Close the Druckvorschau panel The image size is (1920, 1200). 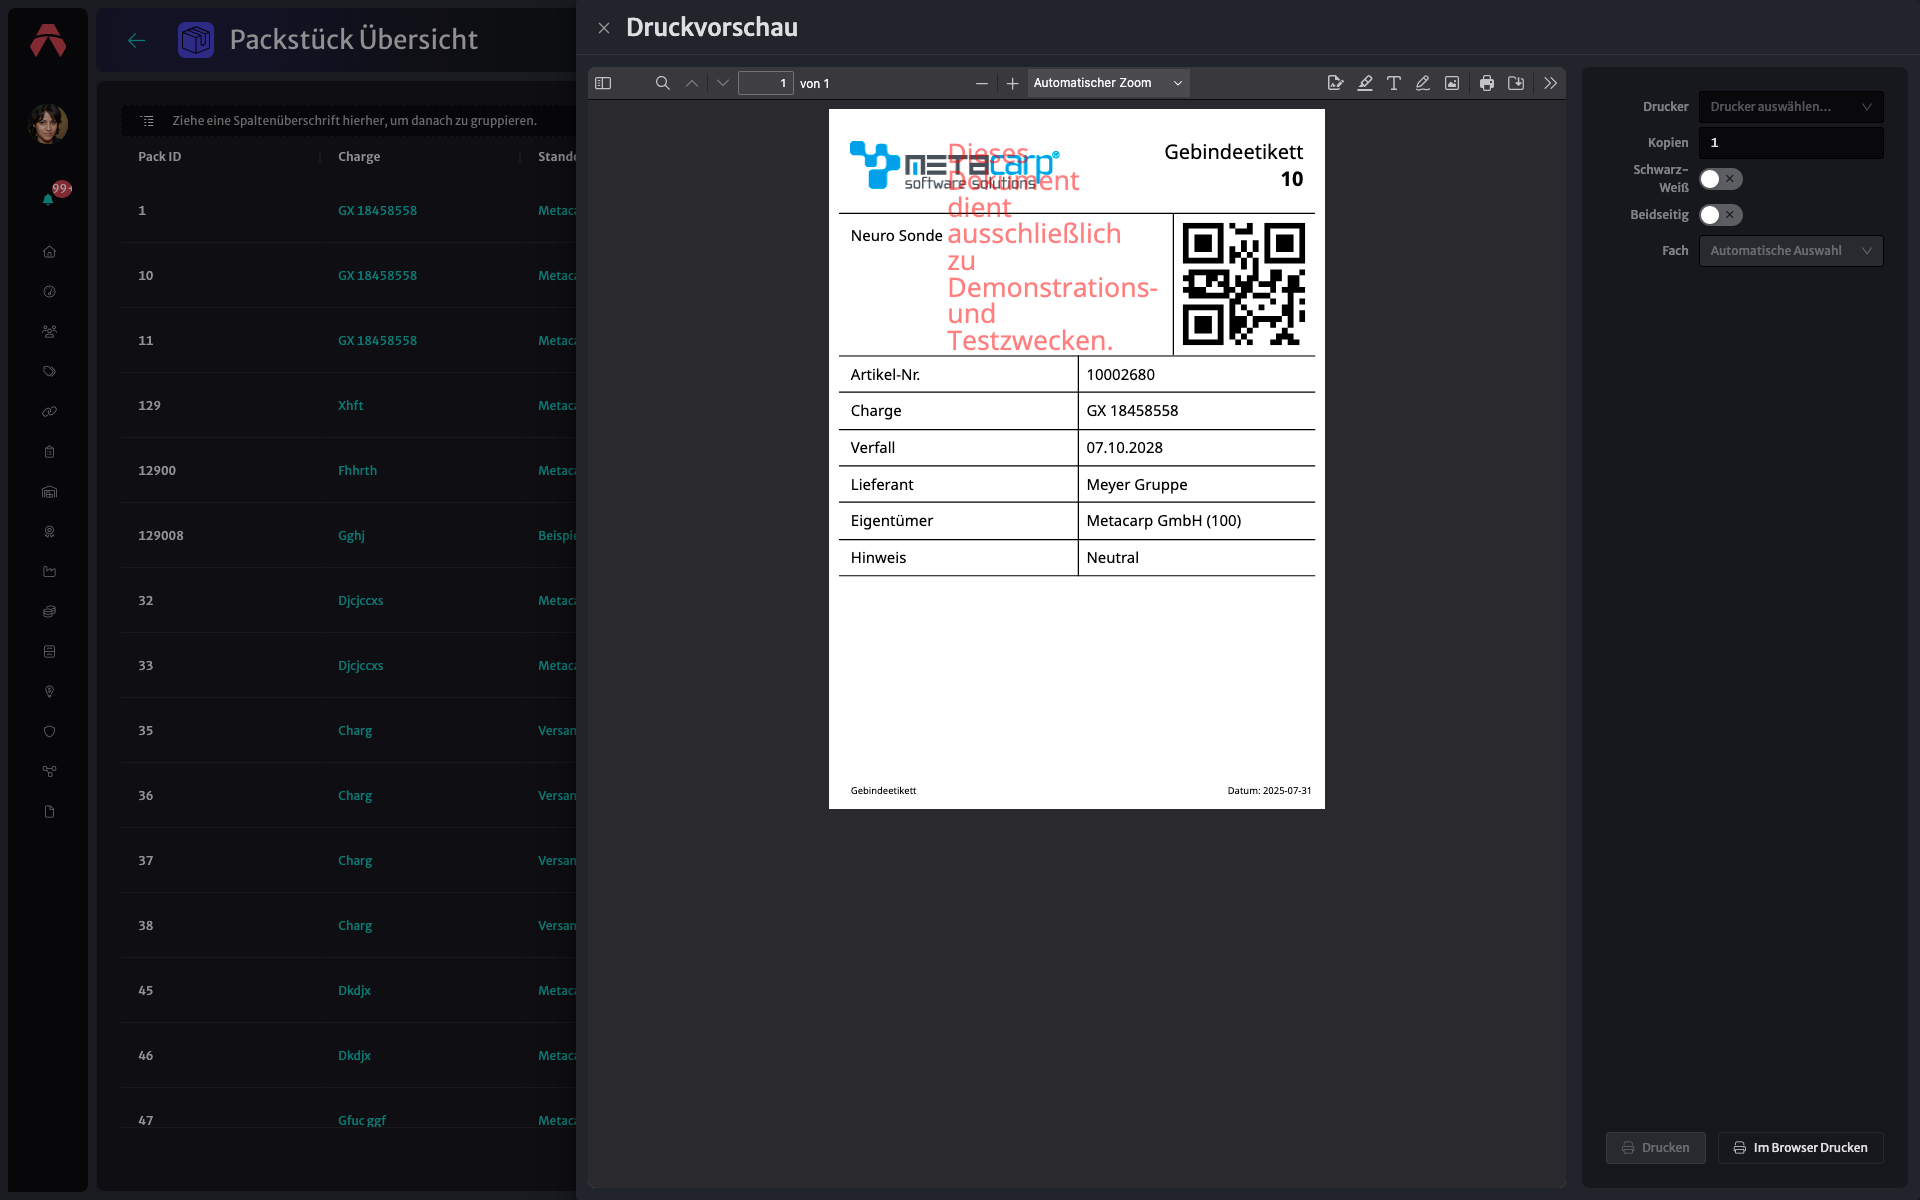click(x=604, y=28)
